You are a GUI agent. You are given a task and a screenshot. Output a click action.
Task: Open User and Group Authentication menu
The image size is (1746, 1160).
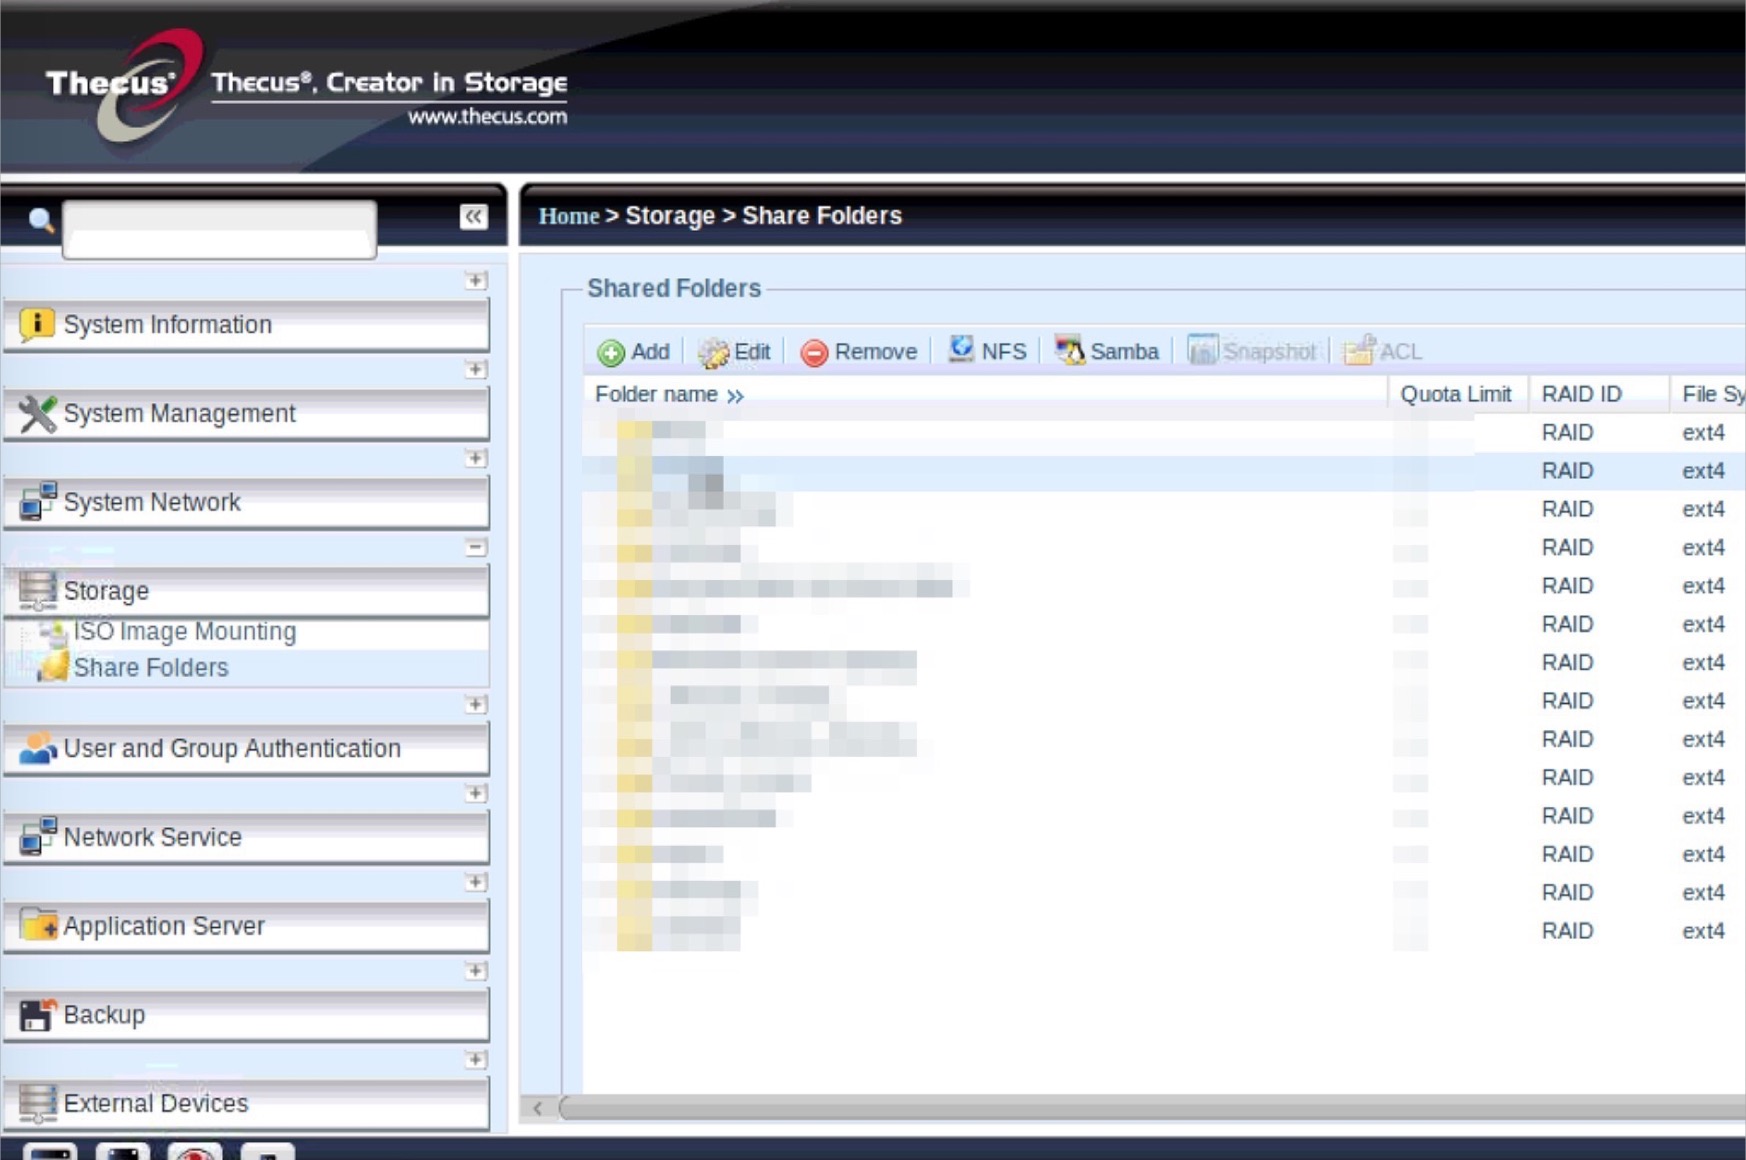point(232,749)
